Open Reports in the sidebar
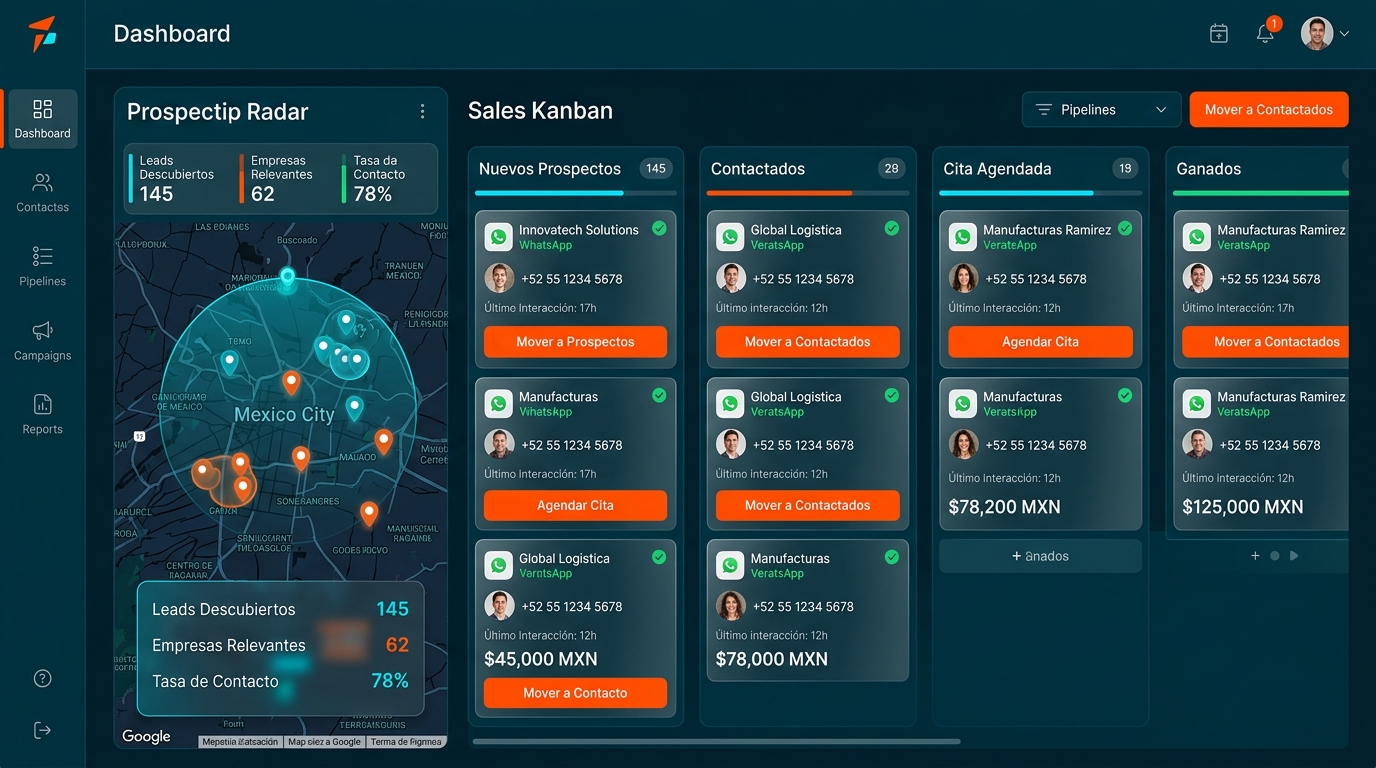This screenshot has height=768, width=1376. (x=42, y=415)
